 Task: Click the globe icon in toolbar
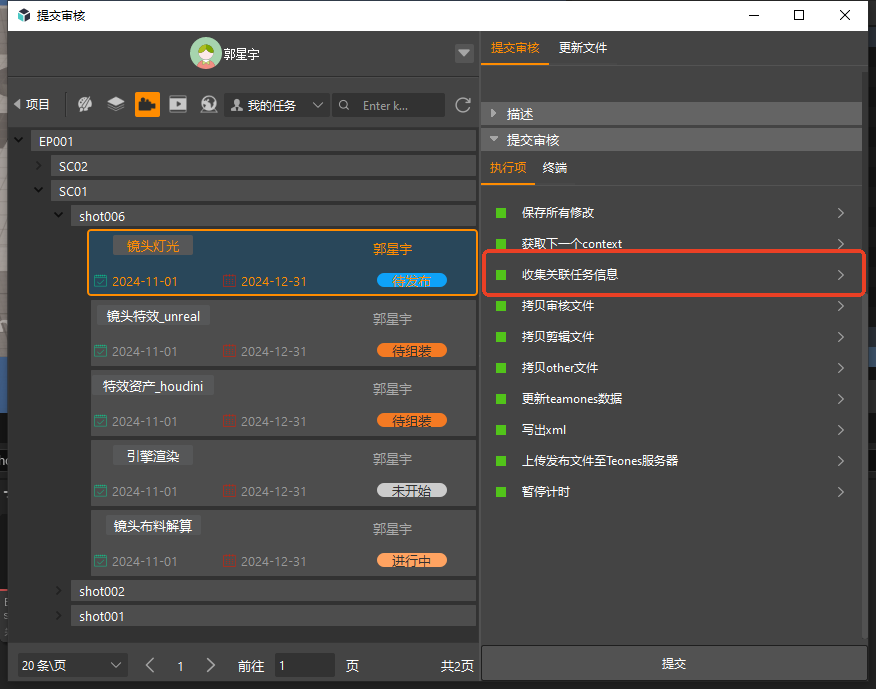click(208, 104)
